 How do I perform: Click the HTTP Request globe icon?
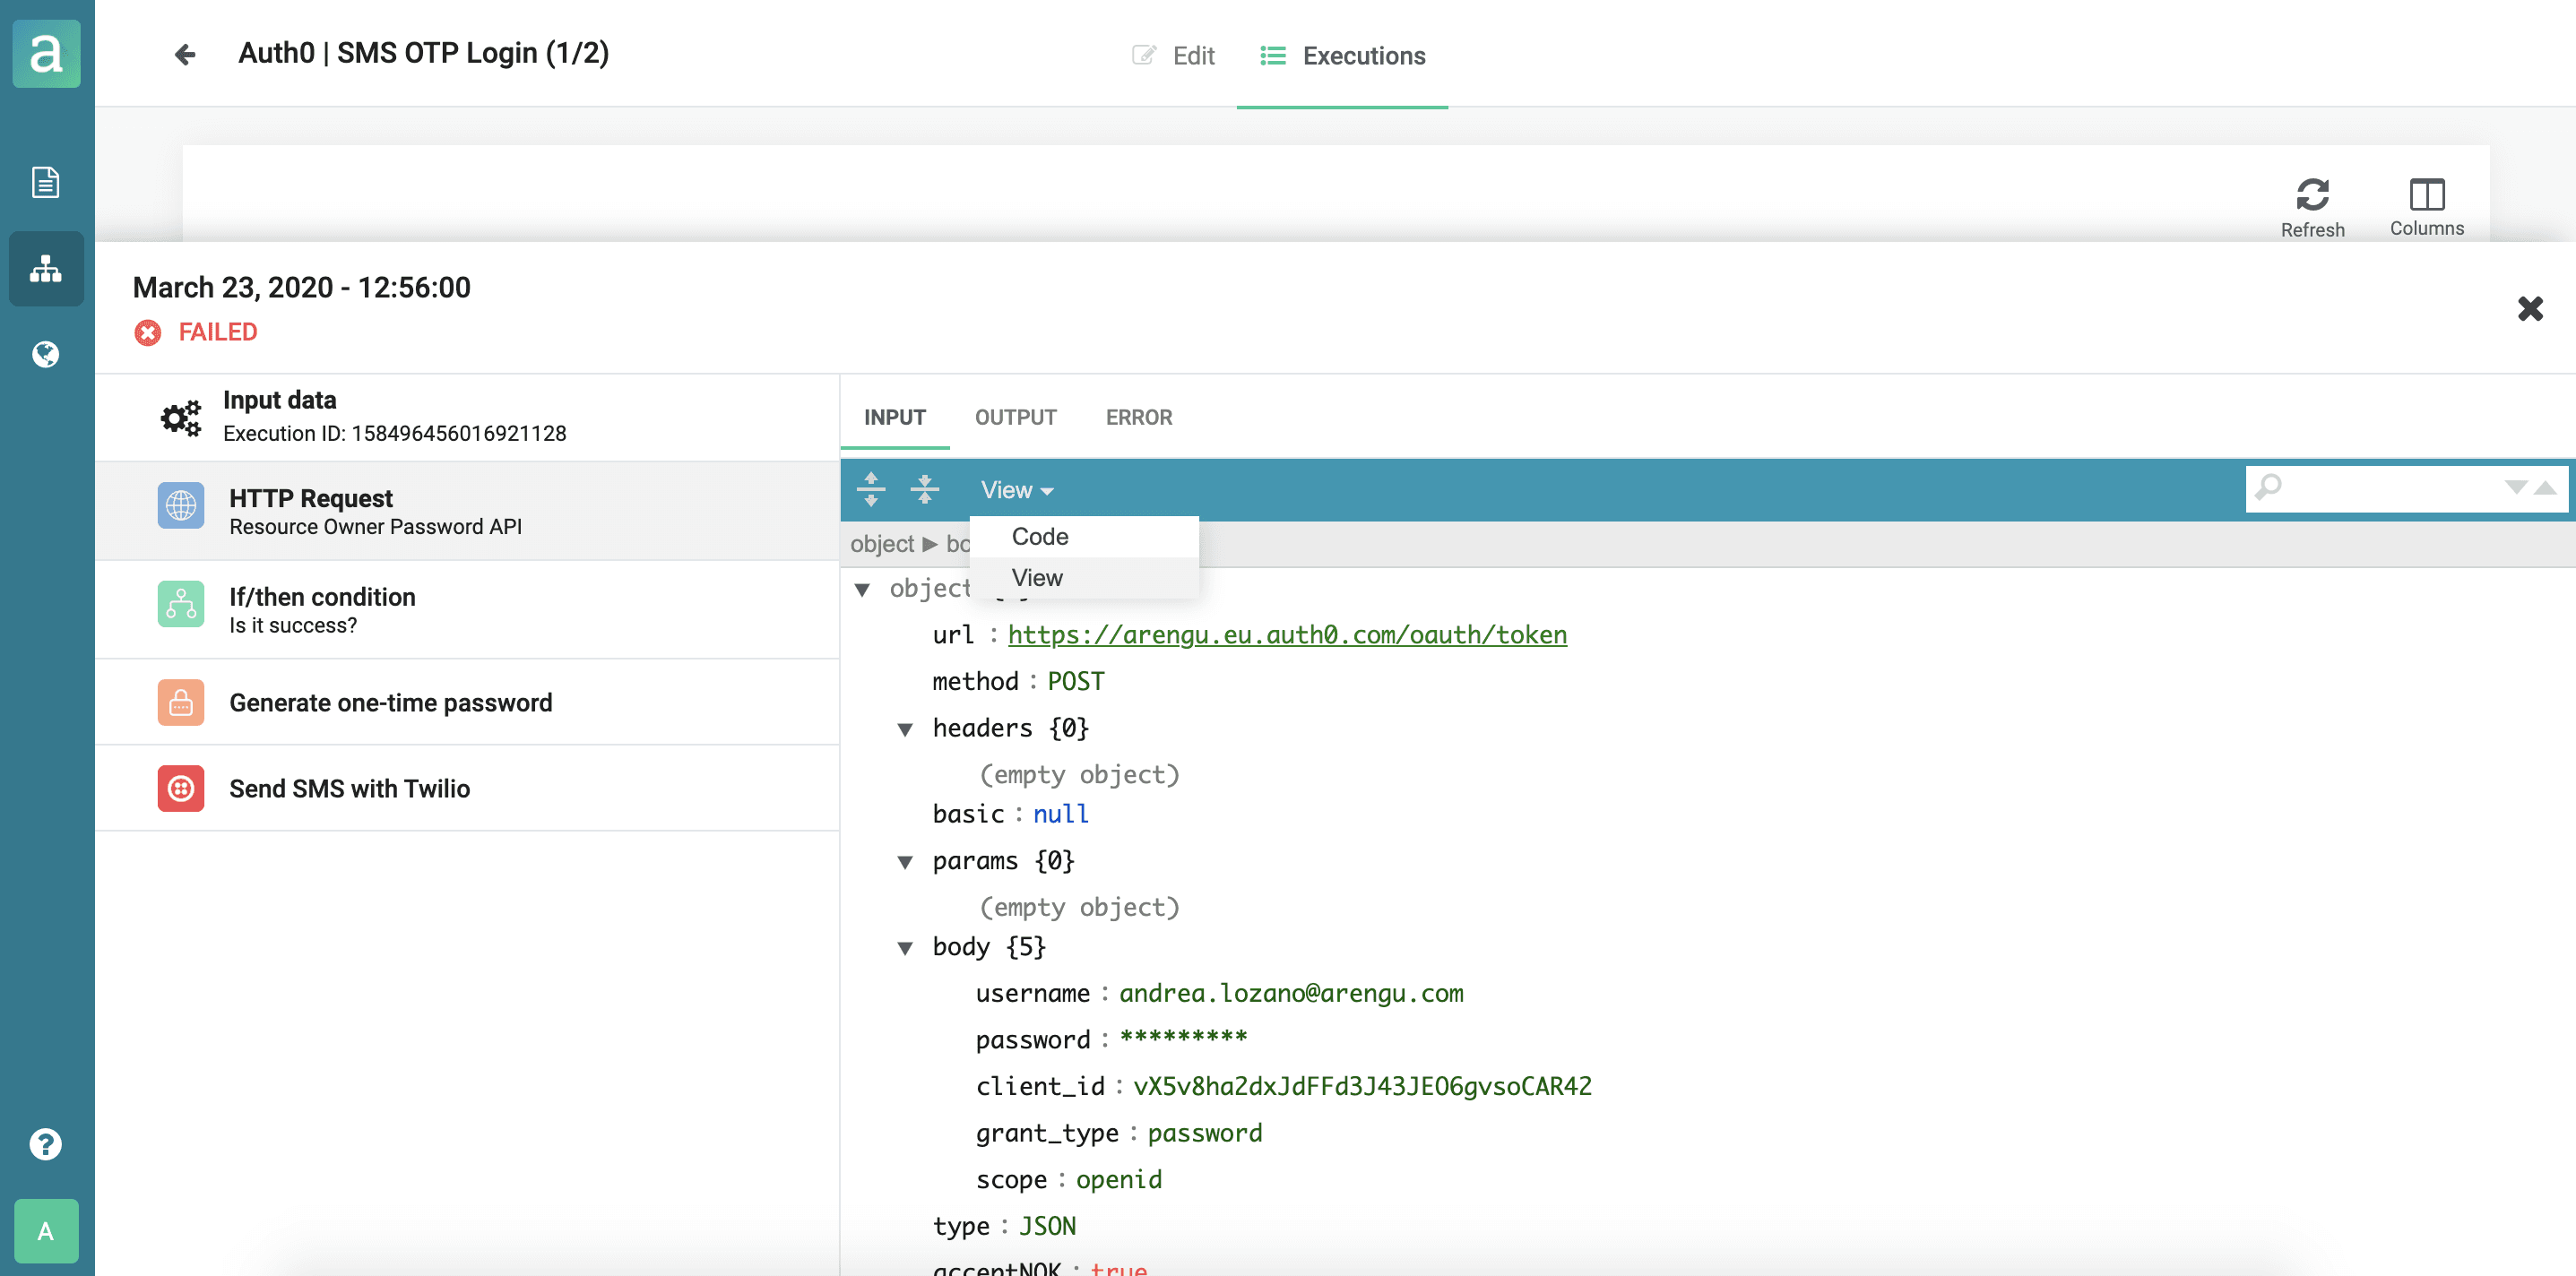(x=181, y=505)
